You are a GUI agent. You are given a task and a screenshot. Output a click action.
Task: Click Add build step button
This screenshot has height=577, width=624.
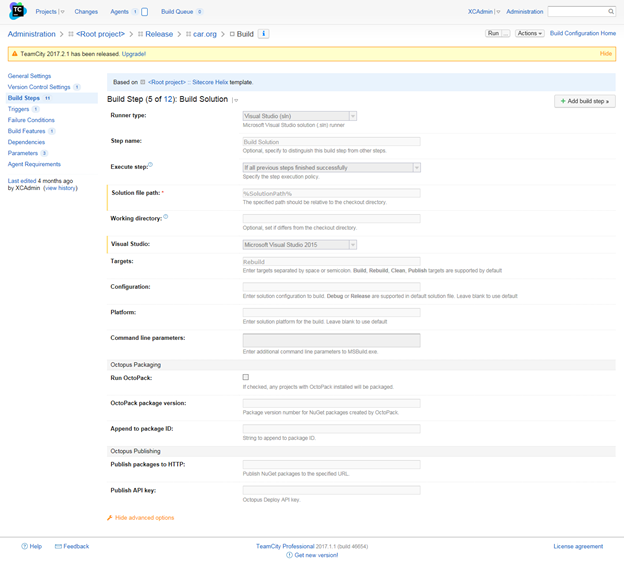click(585, 101)
